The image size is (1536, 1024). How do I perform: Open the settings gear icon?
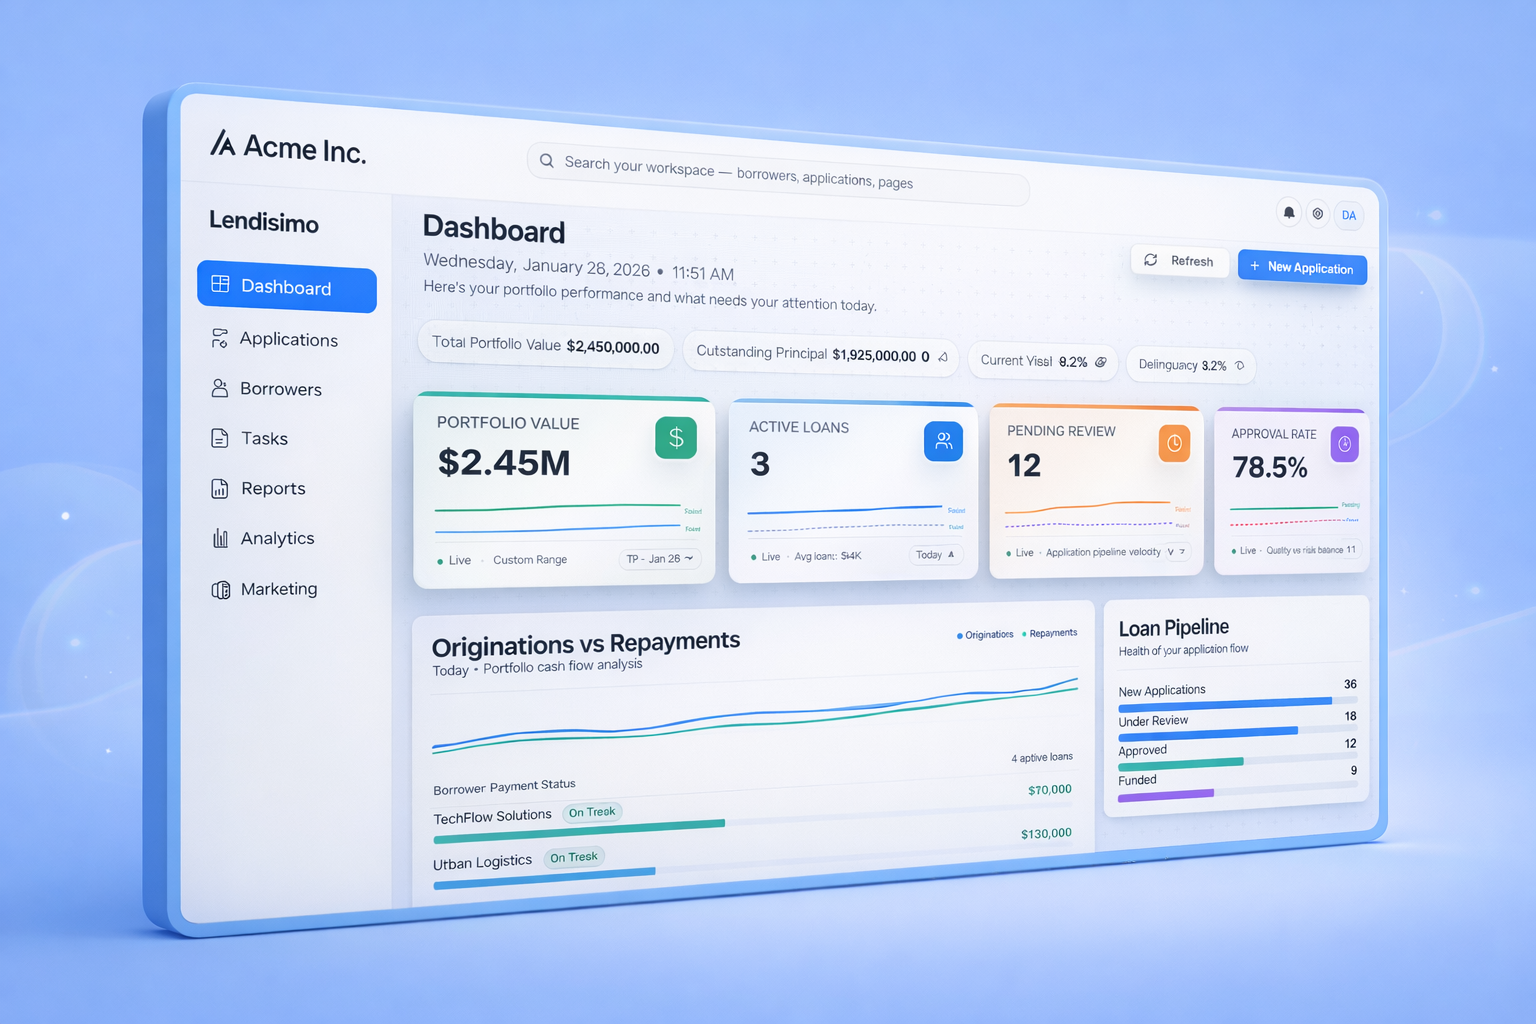pyautogui.click(x=1318, y=213)
